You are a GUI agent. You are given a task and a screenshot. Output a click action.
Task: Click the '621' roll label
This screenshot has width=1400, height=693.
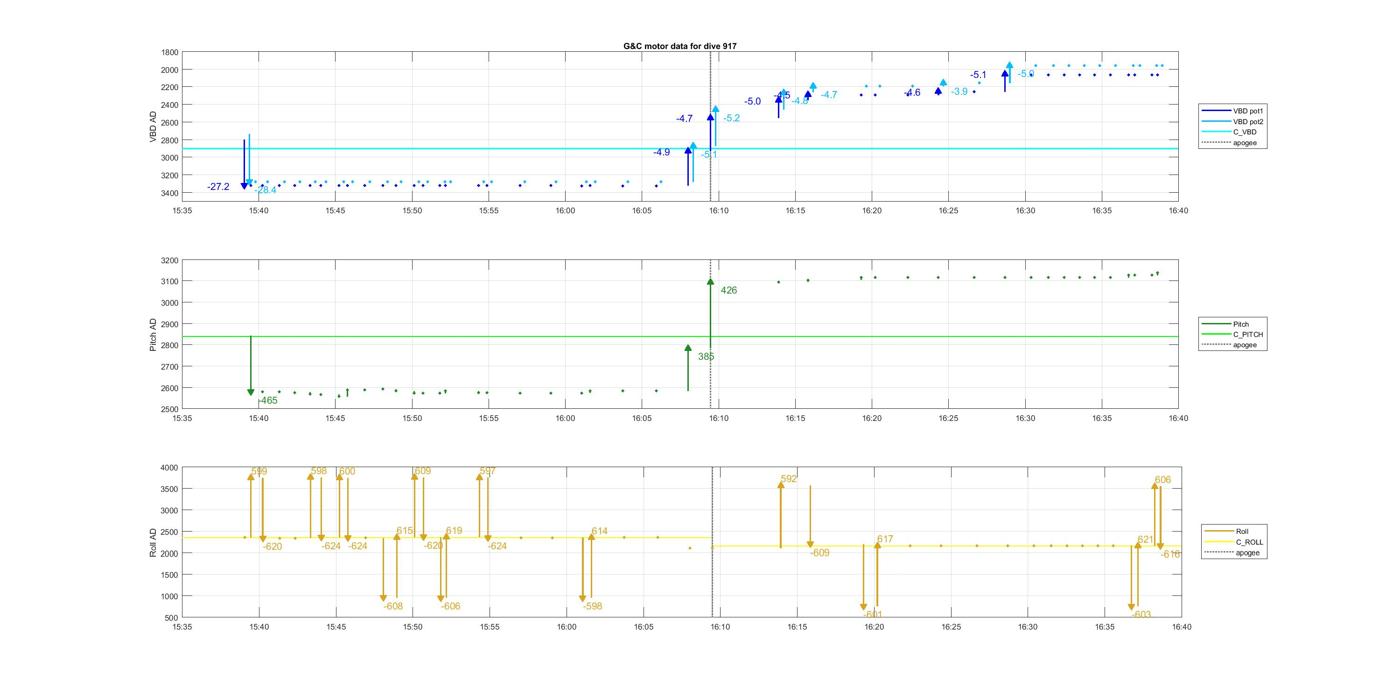pyautogui.click(x=1146, y=540)
